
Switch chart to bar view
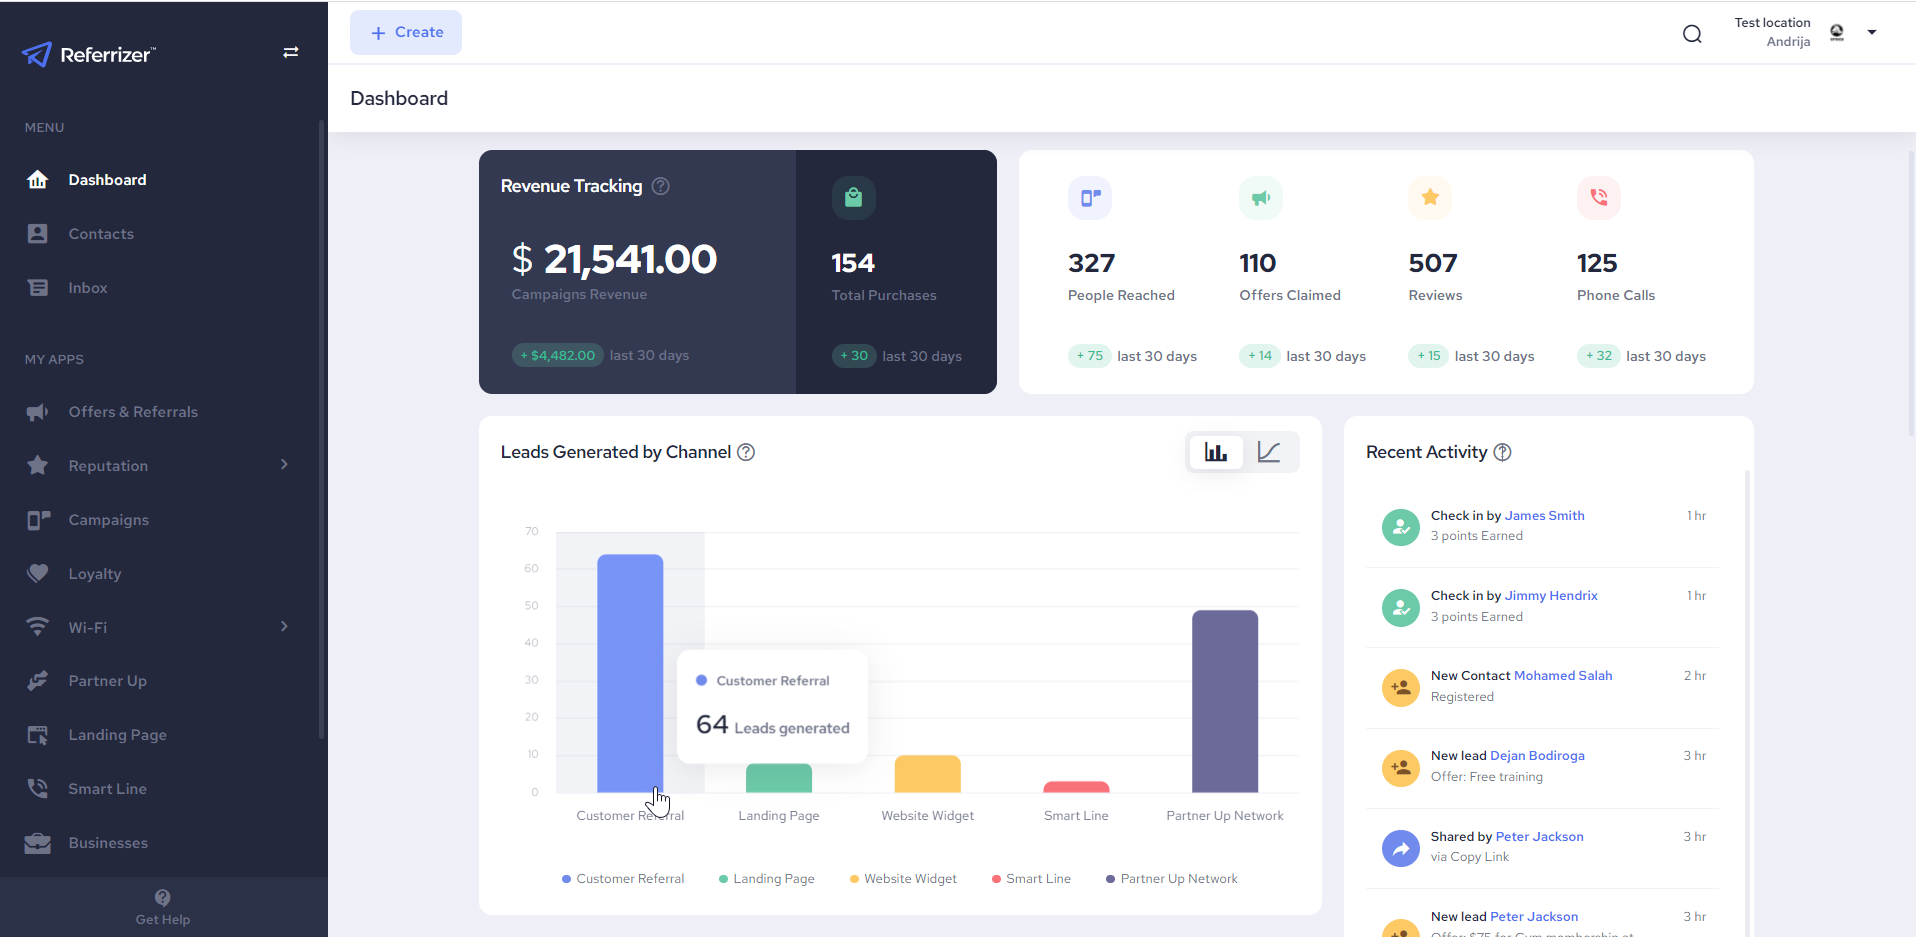[1216, 452]
